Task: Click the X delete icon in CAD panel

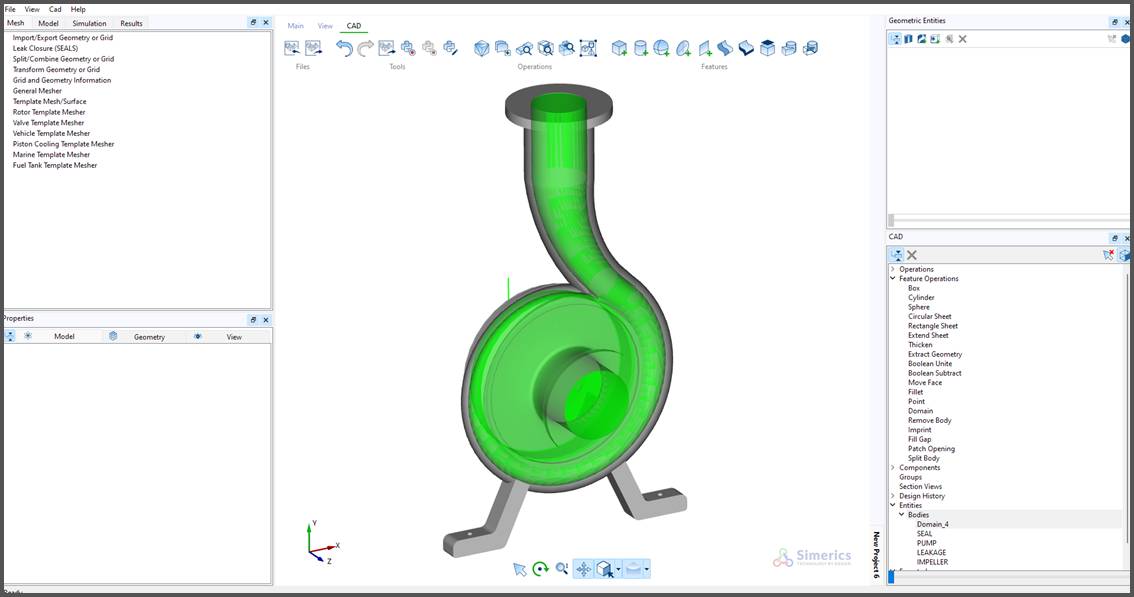Action: [x=912, y=255]
